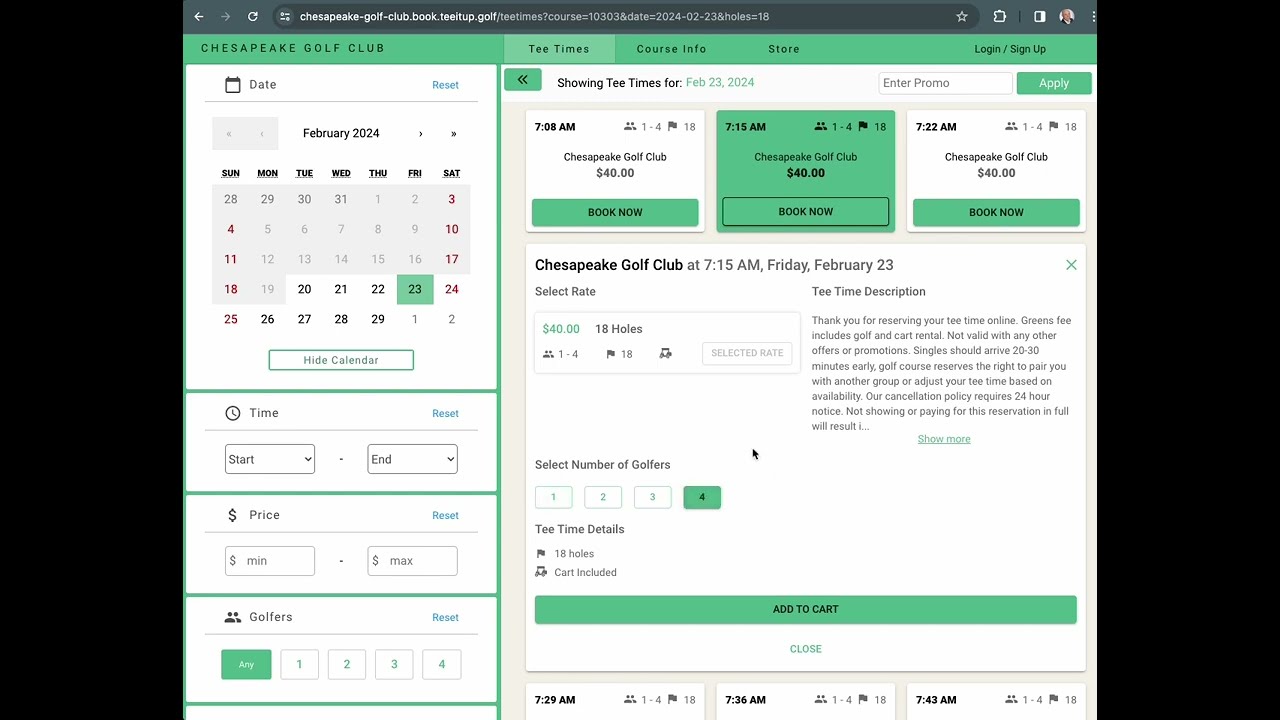The height and width of the screenshot is (720, 1280).
Task: Open Login / Sign Up
Action: [x=1010, y=49]
